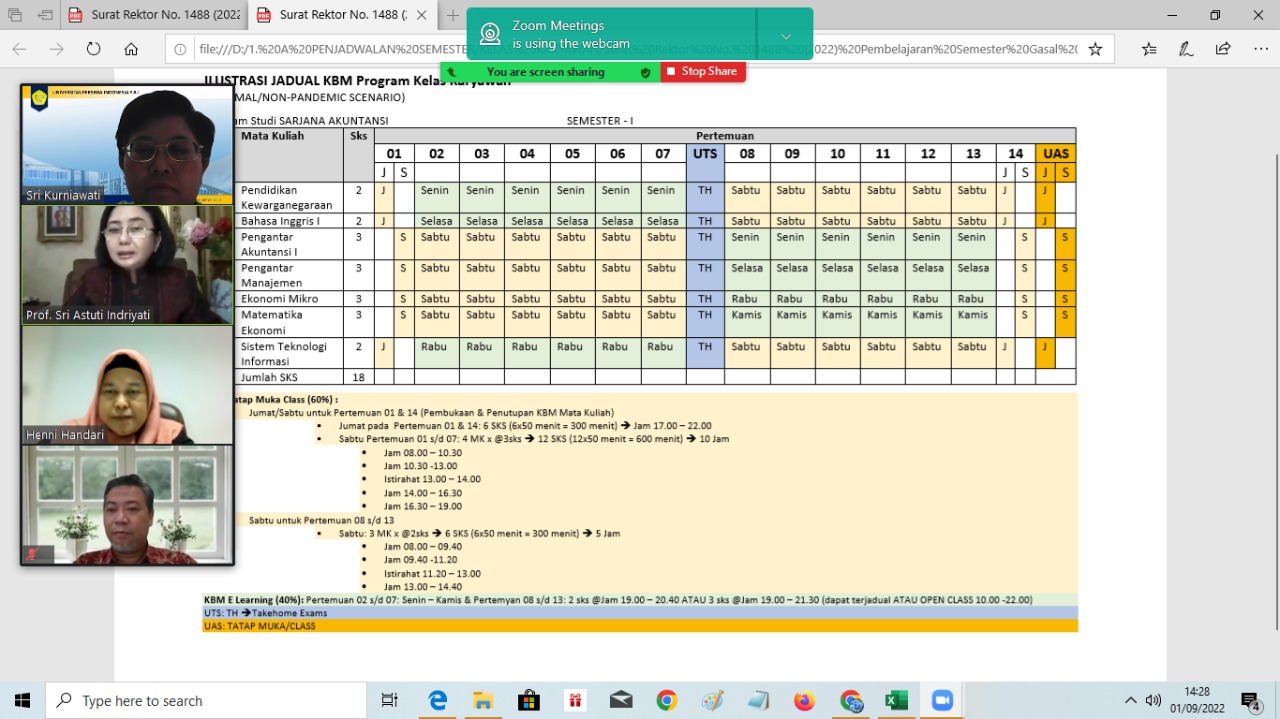Screen dimensions: 1280x719
Task: Click the webcam icon in the Zoom notification
Action: (490, 35)
